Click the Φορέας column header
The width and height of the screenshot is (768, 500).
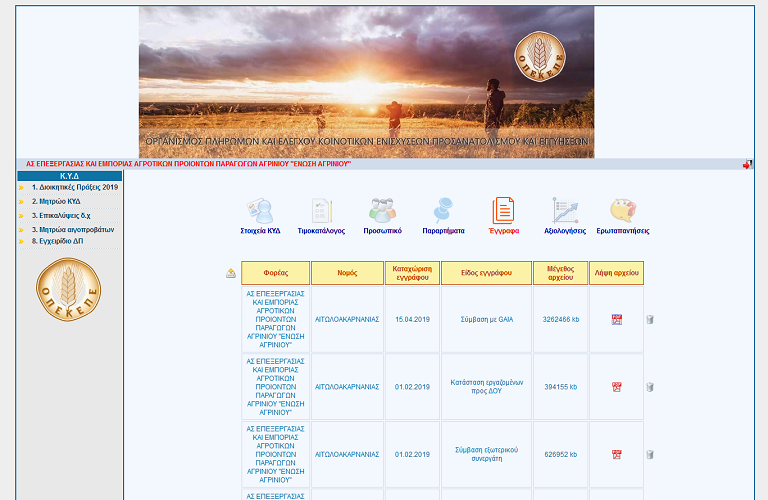tap(275, 273)
